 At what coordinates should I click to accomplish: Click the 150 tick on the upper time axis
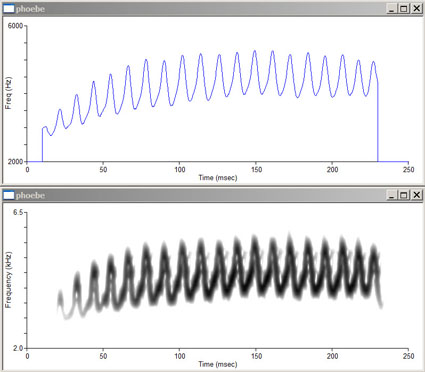pos(256,170)
